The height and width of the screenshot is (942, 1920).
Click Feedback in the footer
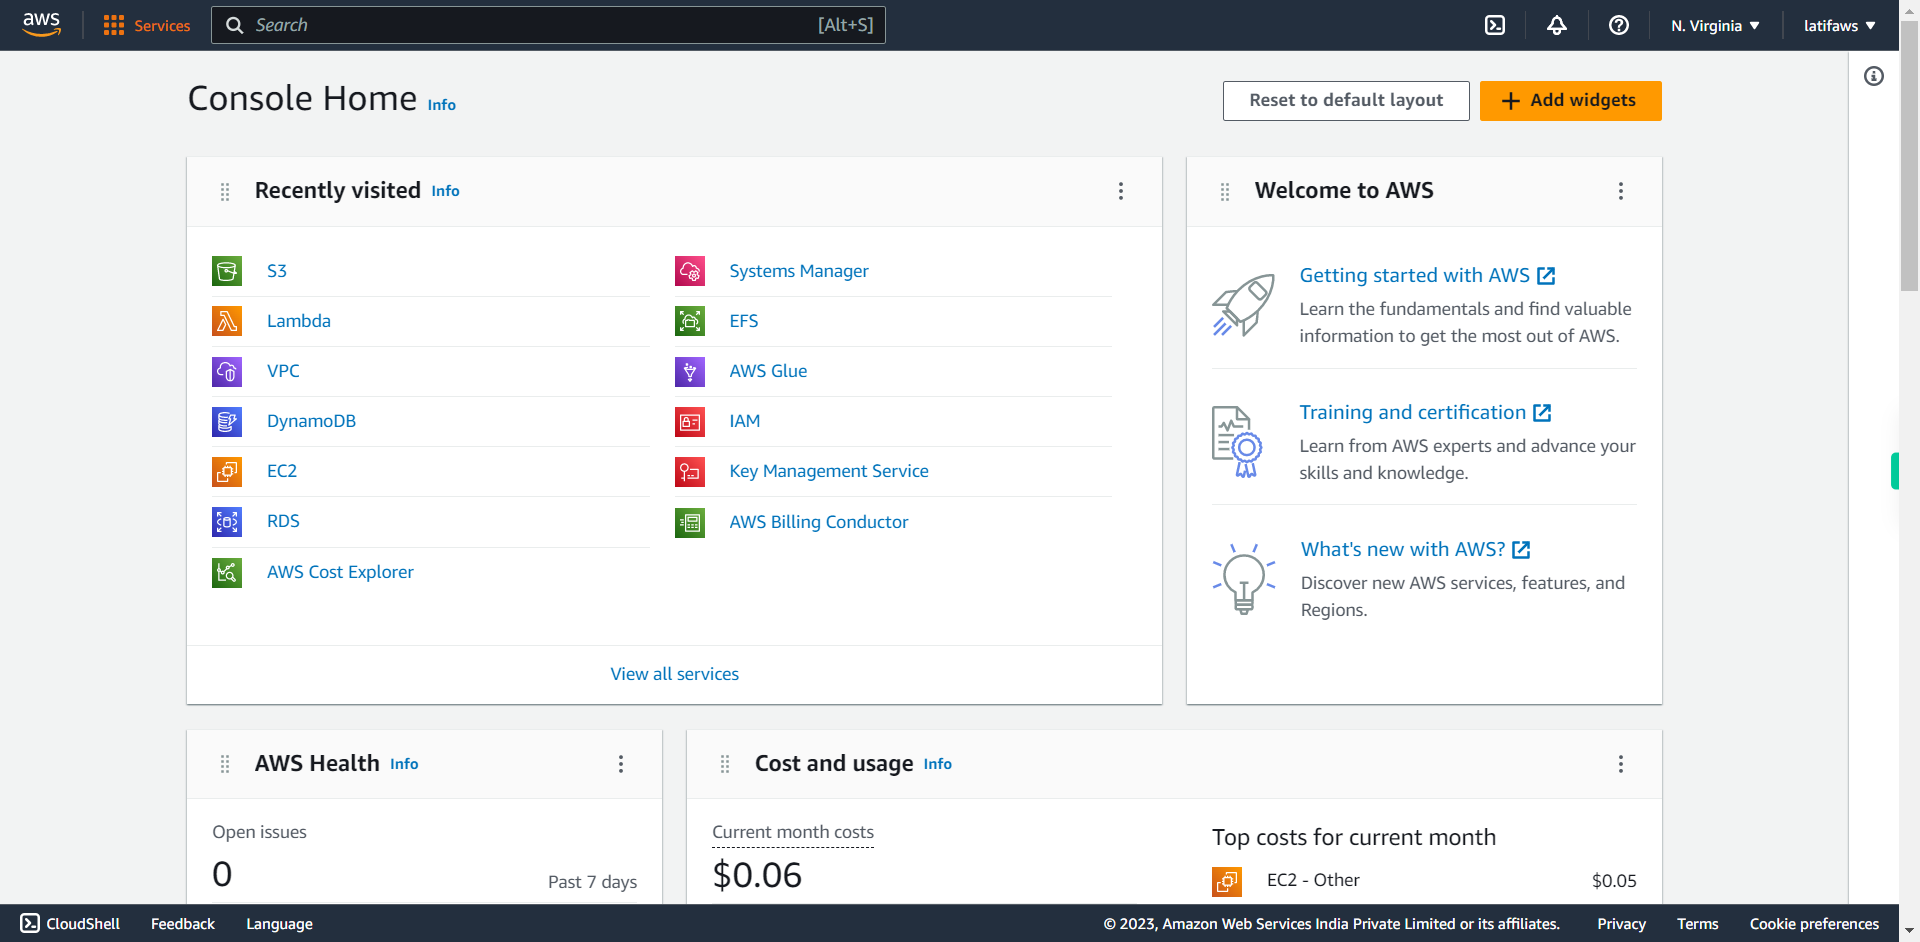coord(183,924)
